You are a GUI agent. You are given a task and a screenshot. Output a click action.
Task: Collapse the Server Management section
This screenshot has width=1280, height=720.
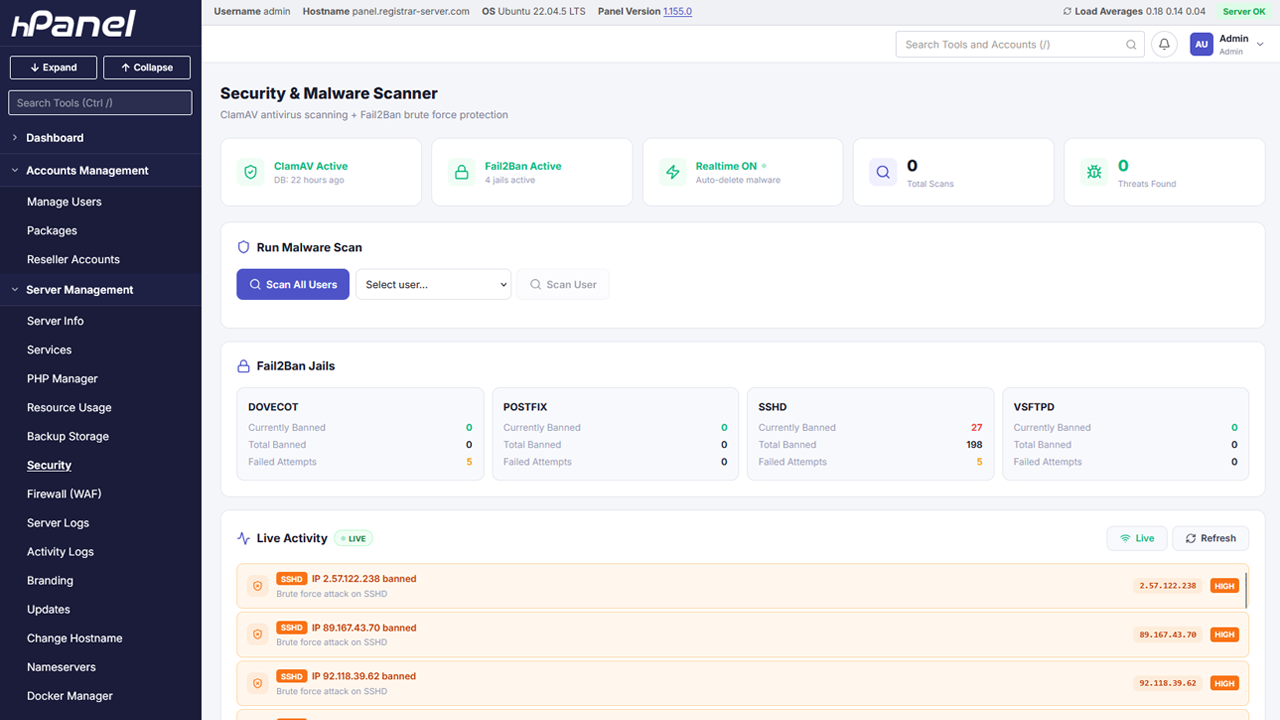[x=100, y=290]
